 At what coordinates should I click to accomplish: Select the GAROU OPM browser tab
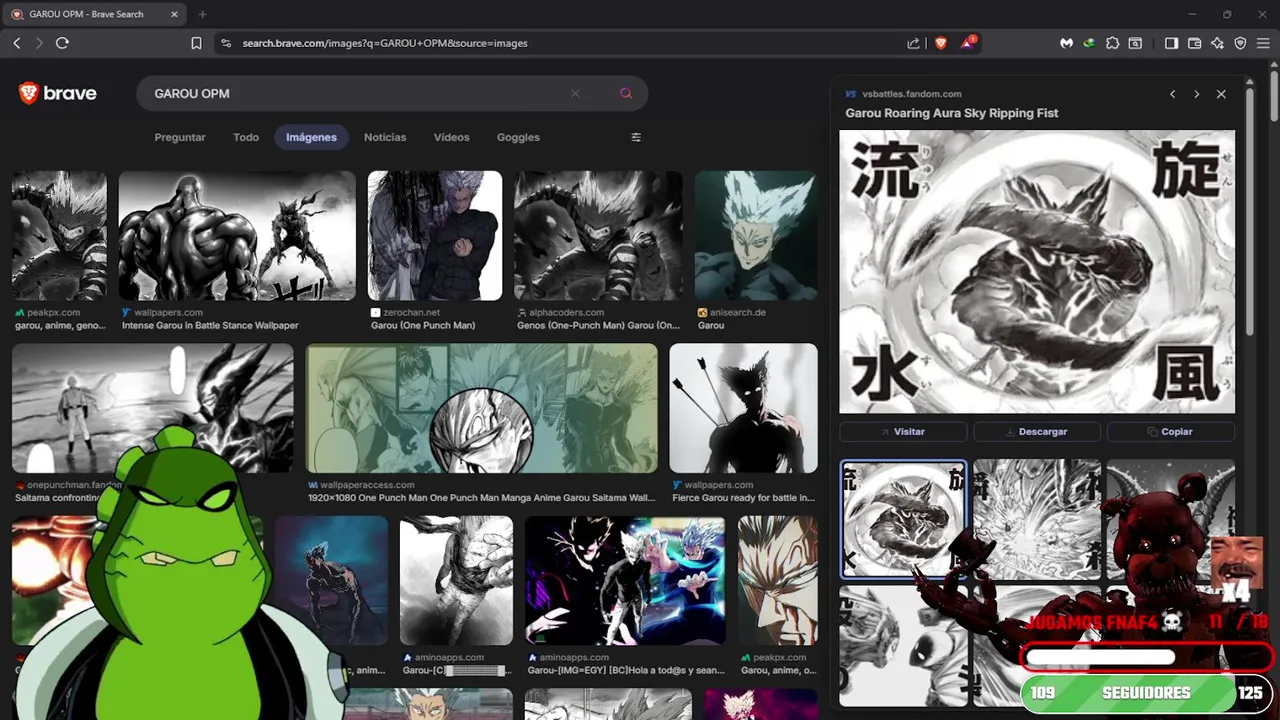point(95,14)
